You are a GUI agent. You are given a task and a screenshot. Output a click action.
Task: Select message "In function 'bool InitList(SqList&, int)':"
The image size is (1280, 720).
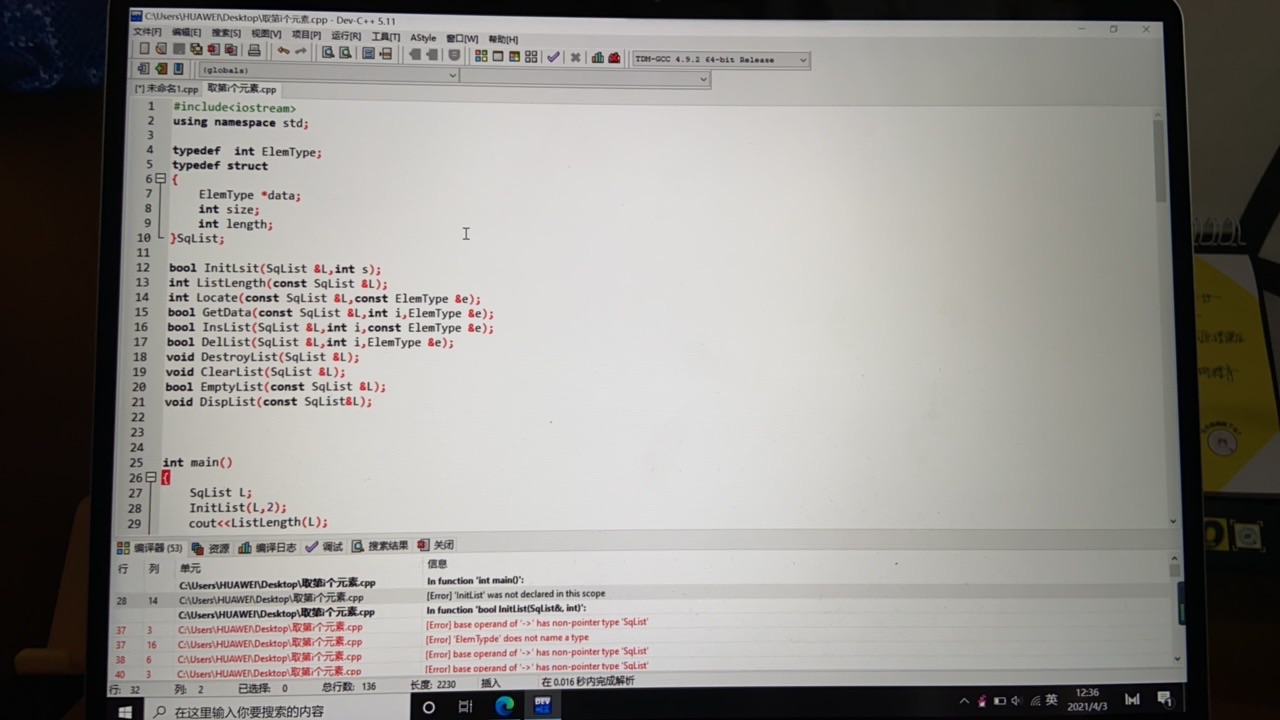506,609
